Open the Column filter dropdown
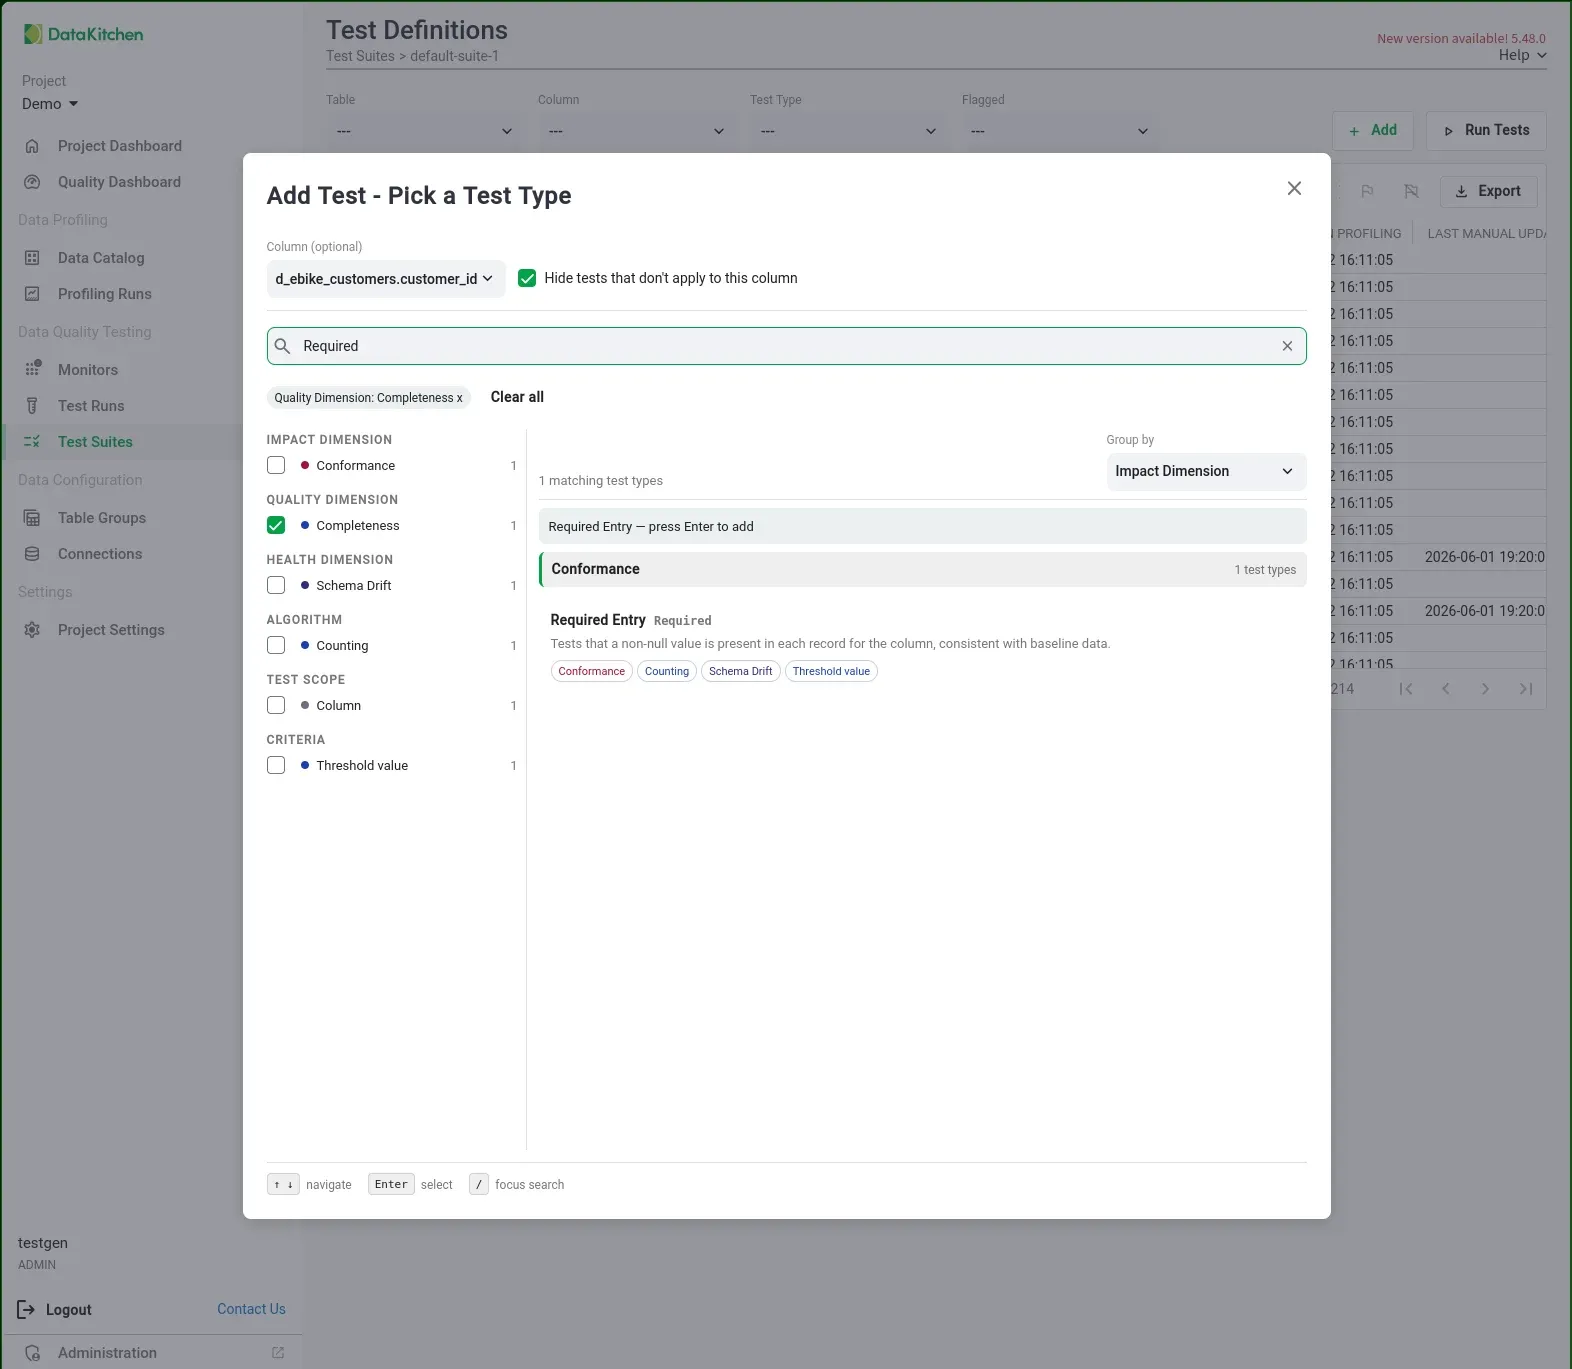Image resolution: width=1572 pixels, height=1369 pixels. (x=636, y=131)
